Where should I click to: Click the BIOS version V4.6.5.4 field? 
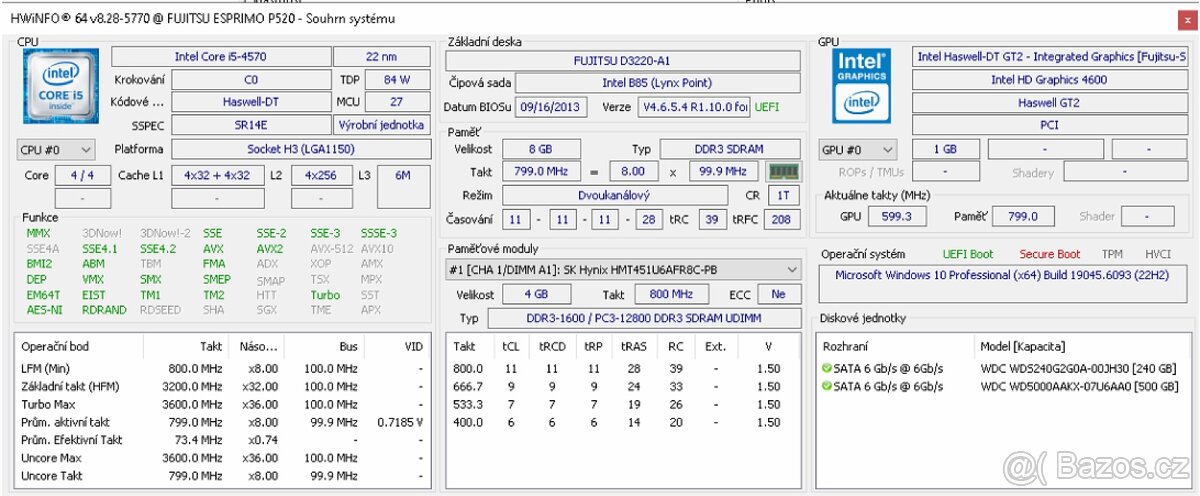(x=695, y=107)
